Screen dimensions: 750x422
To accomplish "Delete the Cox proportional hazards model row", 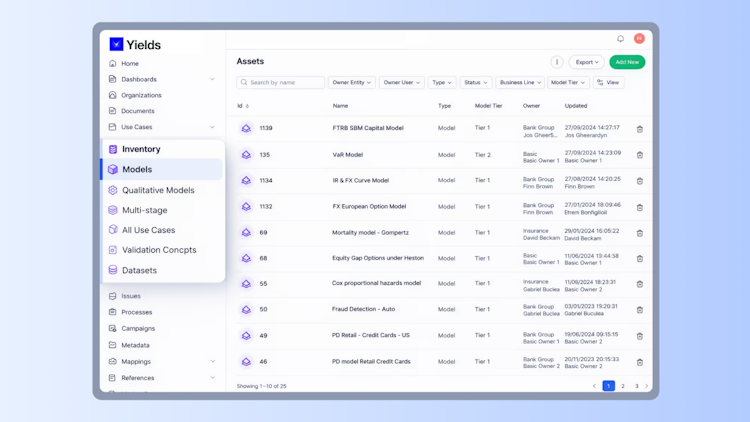I will coord(640,284).
